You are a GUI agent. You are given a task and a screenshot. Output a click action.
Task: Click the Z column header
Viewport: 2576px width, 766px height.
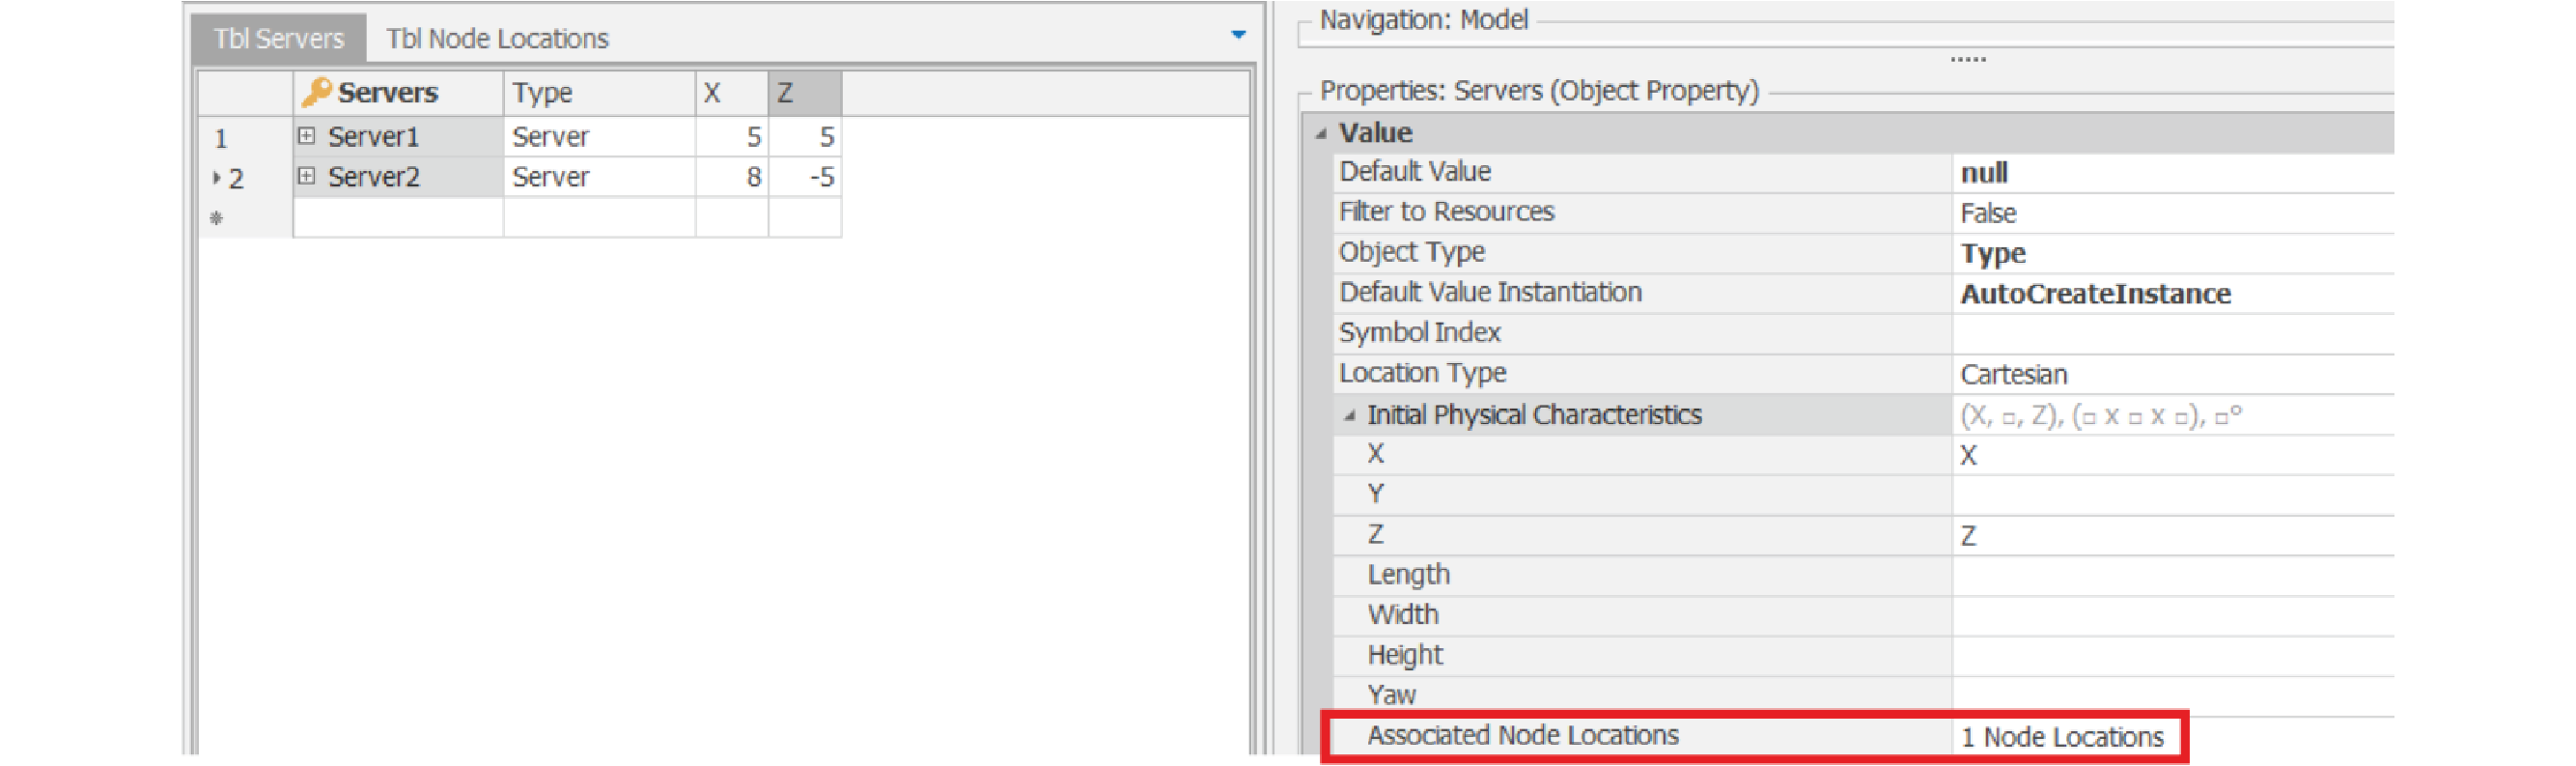tap(804, 93)
